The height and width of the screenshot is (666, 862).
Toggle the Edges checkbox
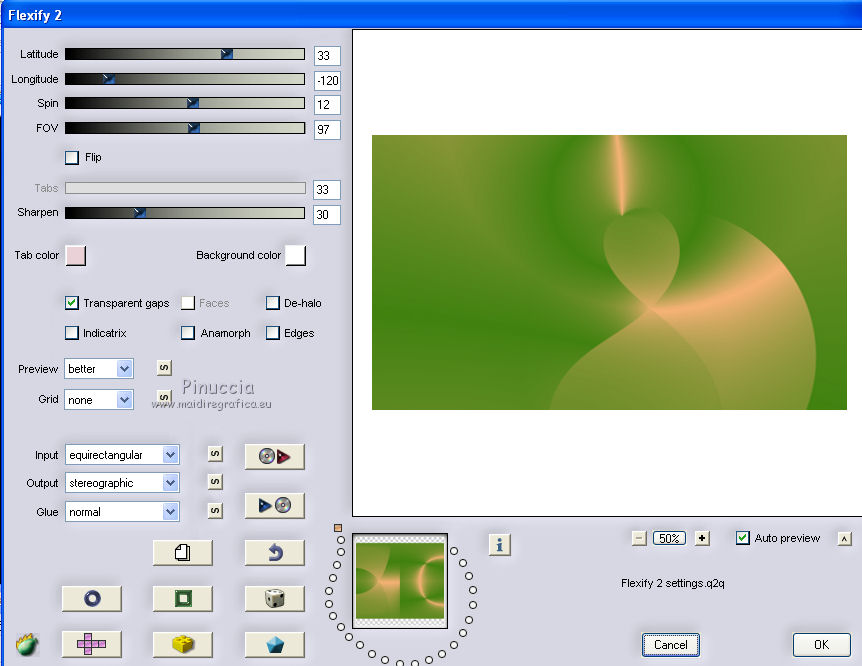click(273, 333)
